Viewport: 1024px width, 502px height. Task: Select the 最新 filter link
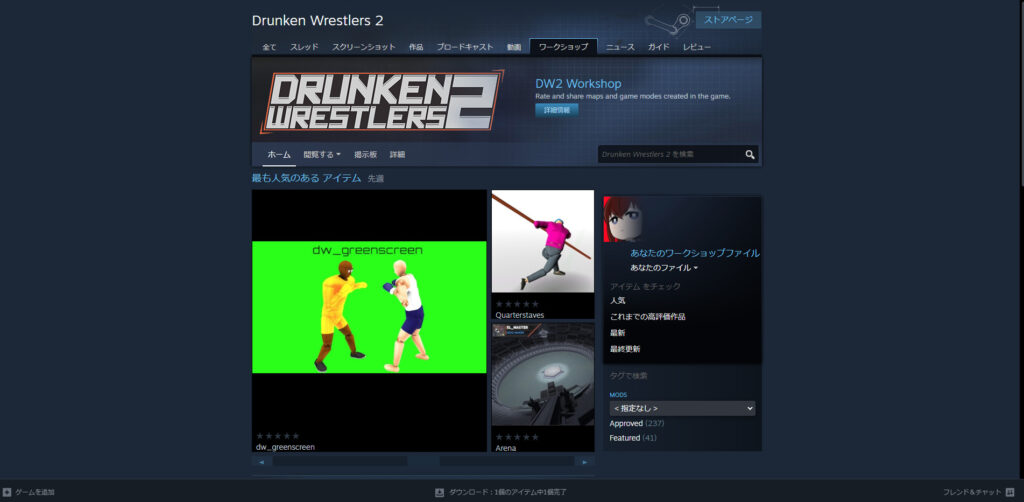[x=618, y=333]
